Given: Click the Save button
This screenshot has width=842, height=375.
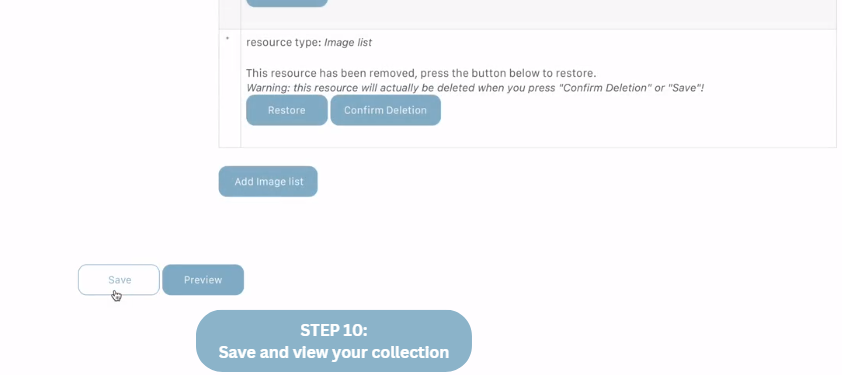Looking at the screenshot, I should click(119, 279).
